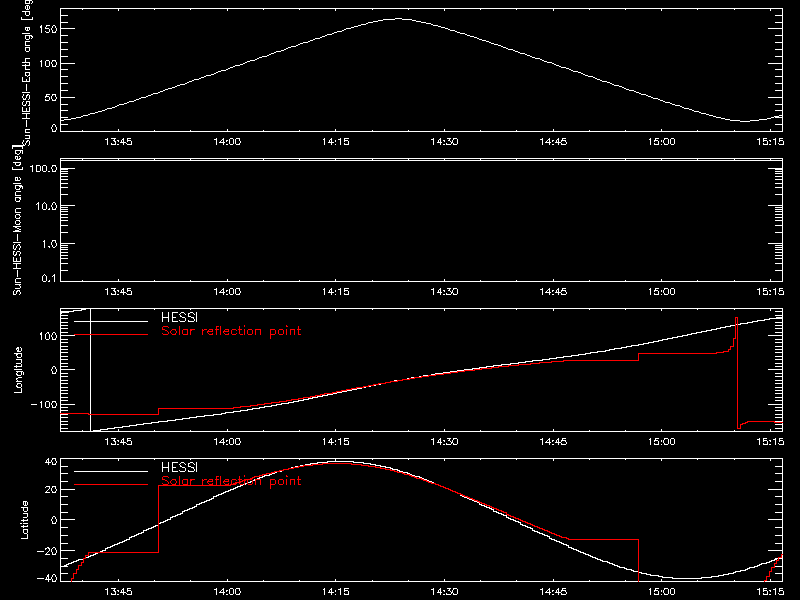Click 15:00 time label under Earth angle plot
This screenshot has height=600, width=800.
(662, 141)
